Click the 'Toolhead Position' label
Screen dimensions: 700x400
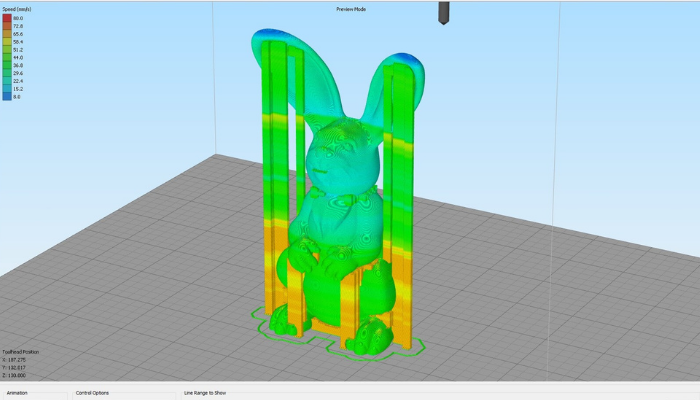coord(21,352)
